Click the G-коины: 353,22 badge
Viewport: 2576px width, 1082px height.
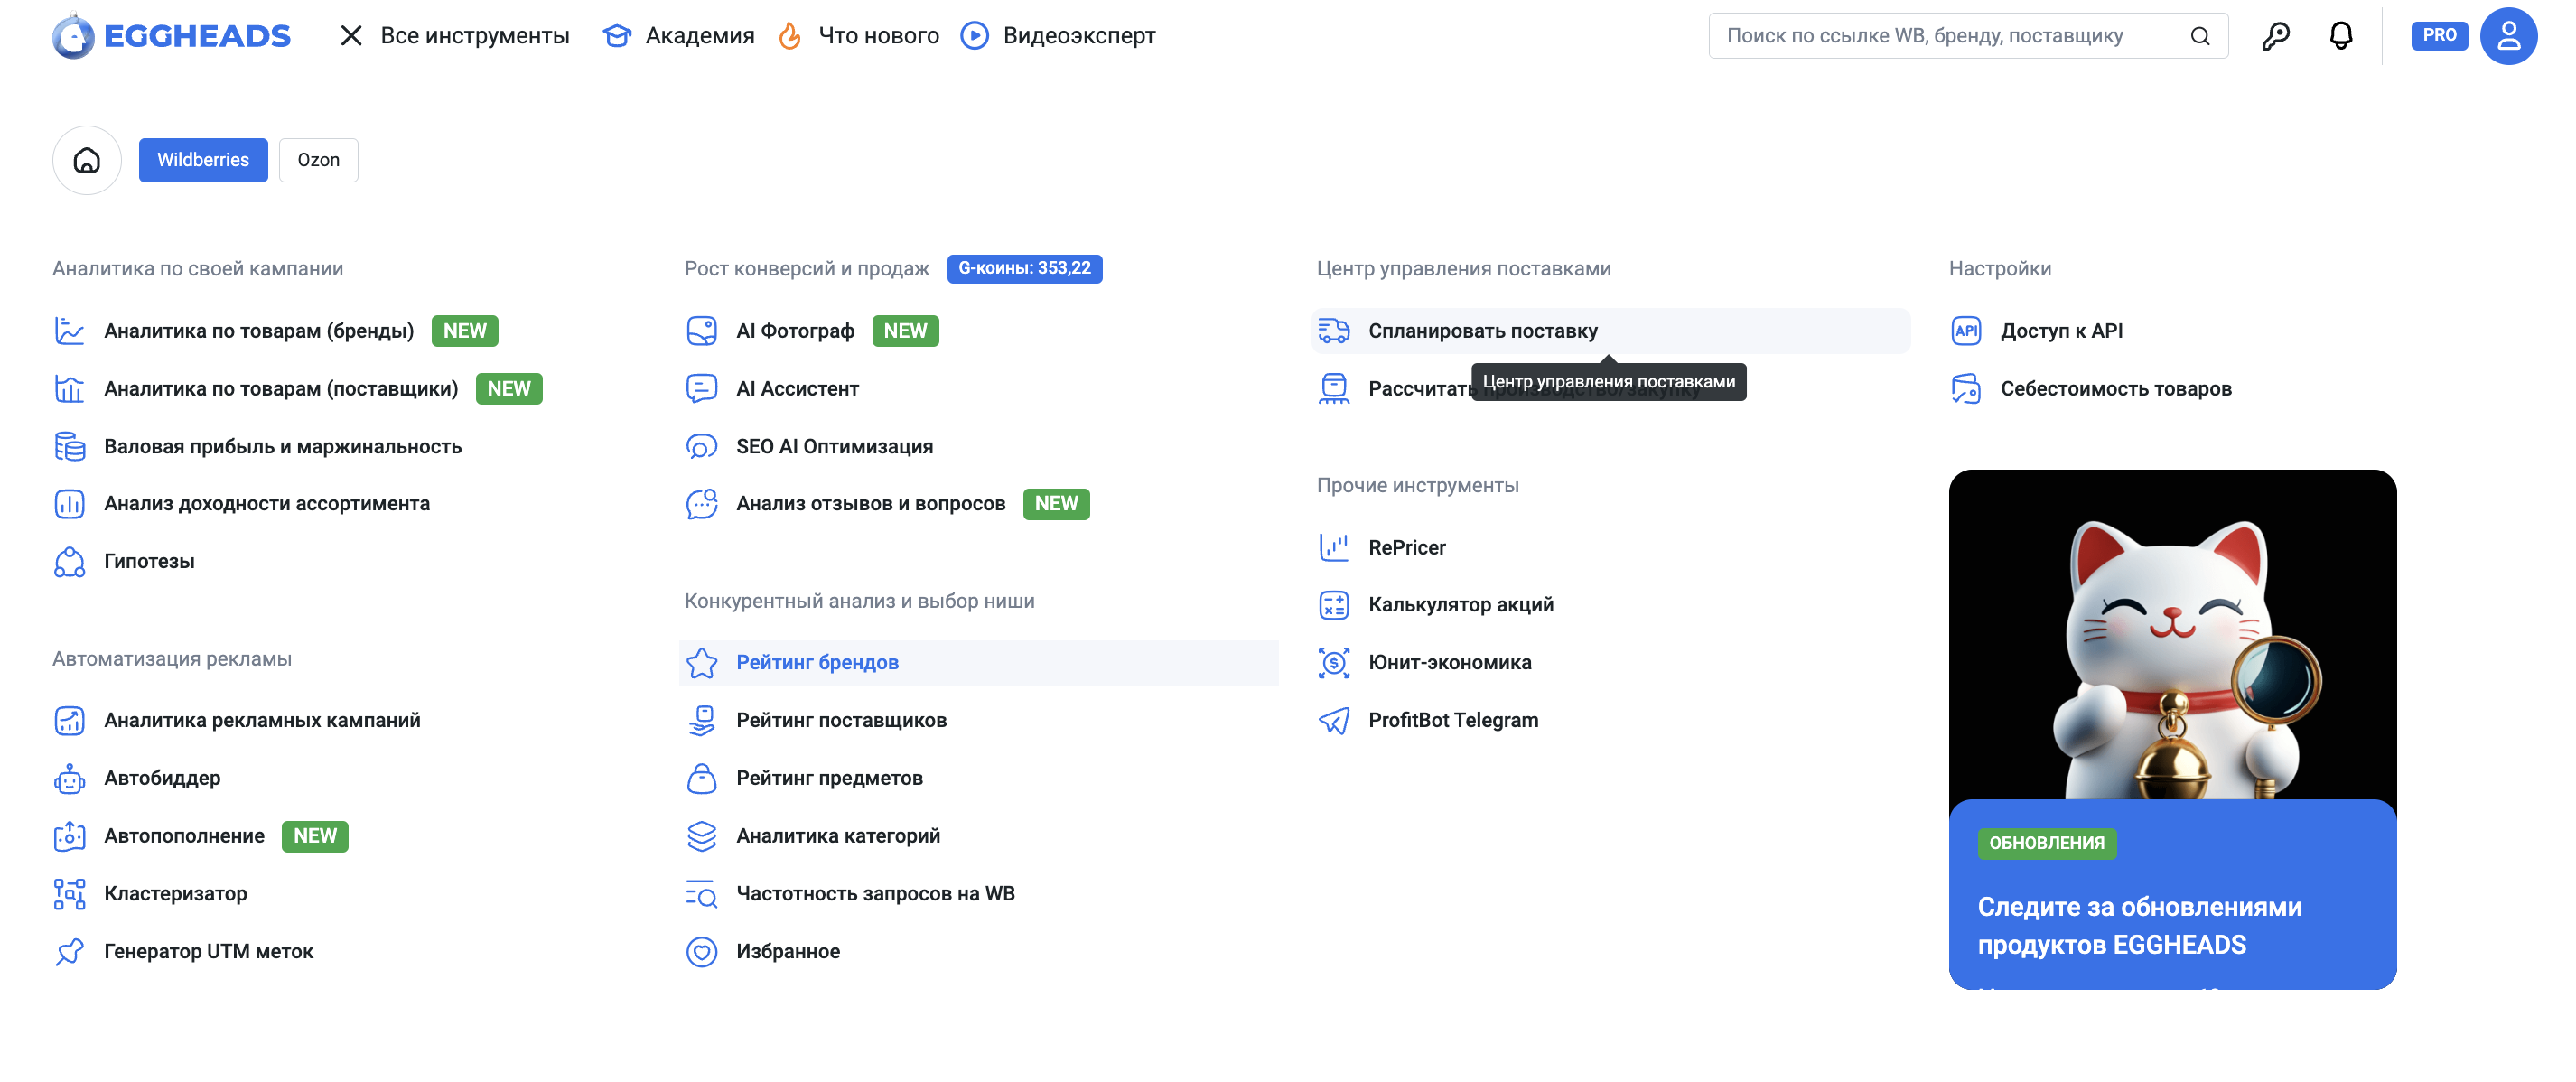click(1025, 269)
